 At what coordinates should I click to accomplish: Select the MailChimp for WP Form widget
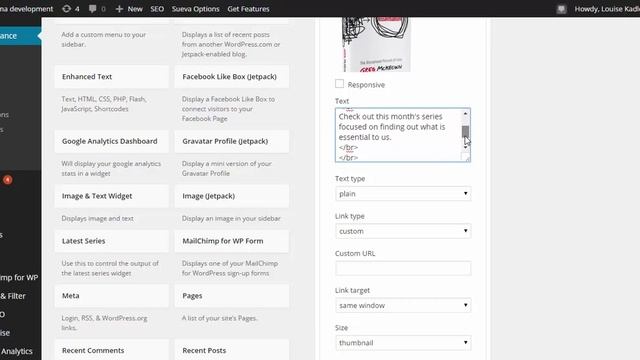pyautogui.click(x=232, y=241)
